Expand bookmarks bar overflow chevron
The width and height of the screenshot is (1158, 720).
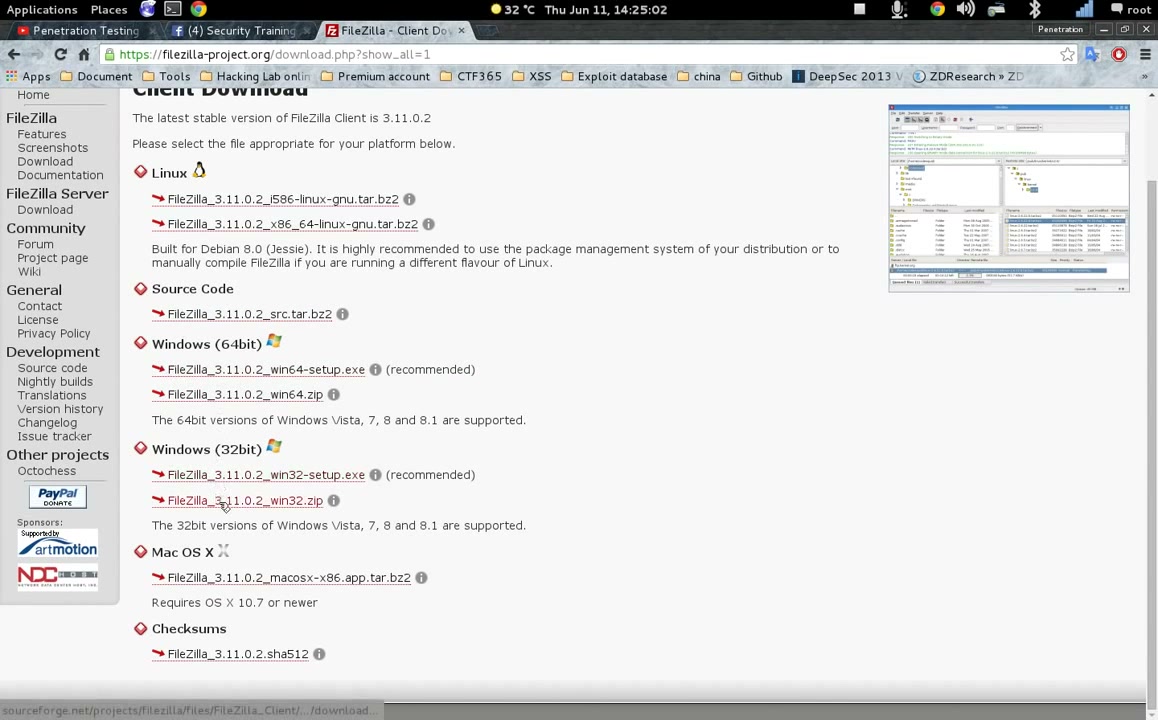coord(1145,76)
